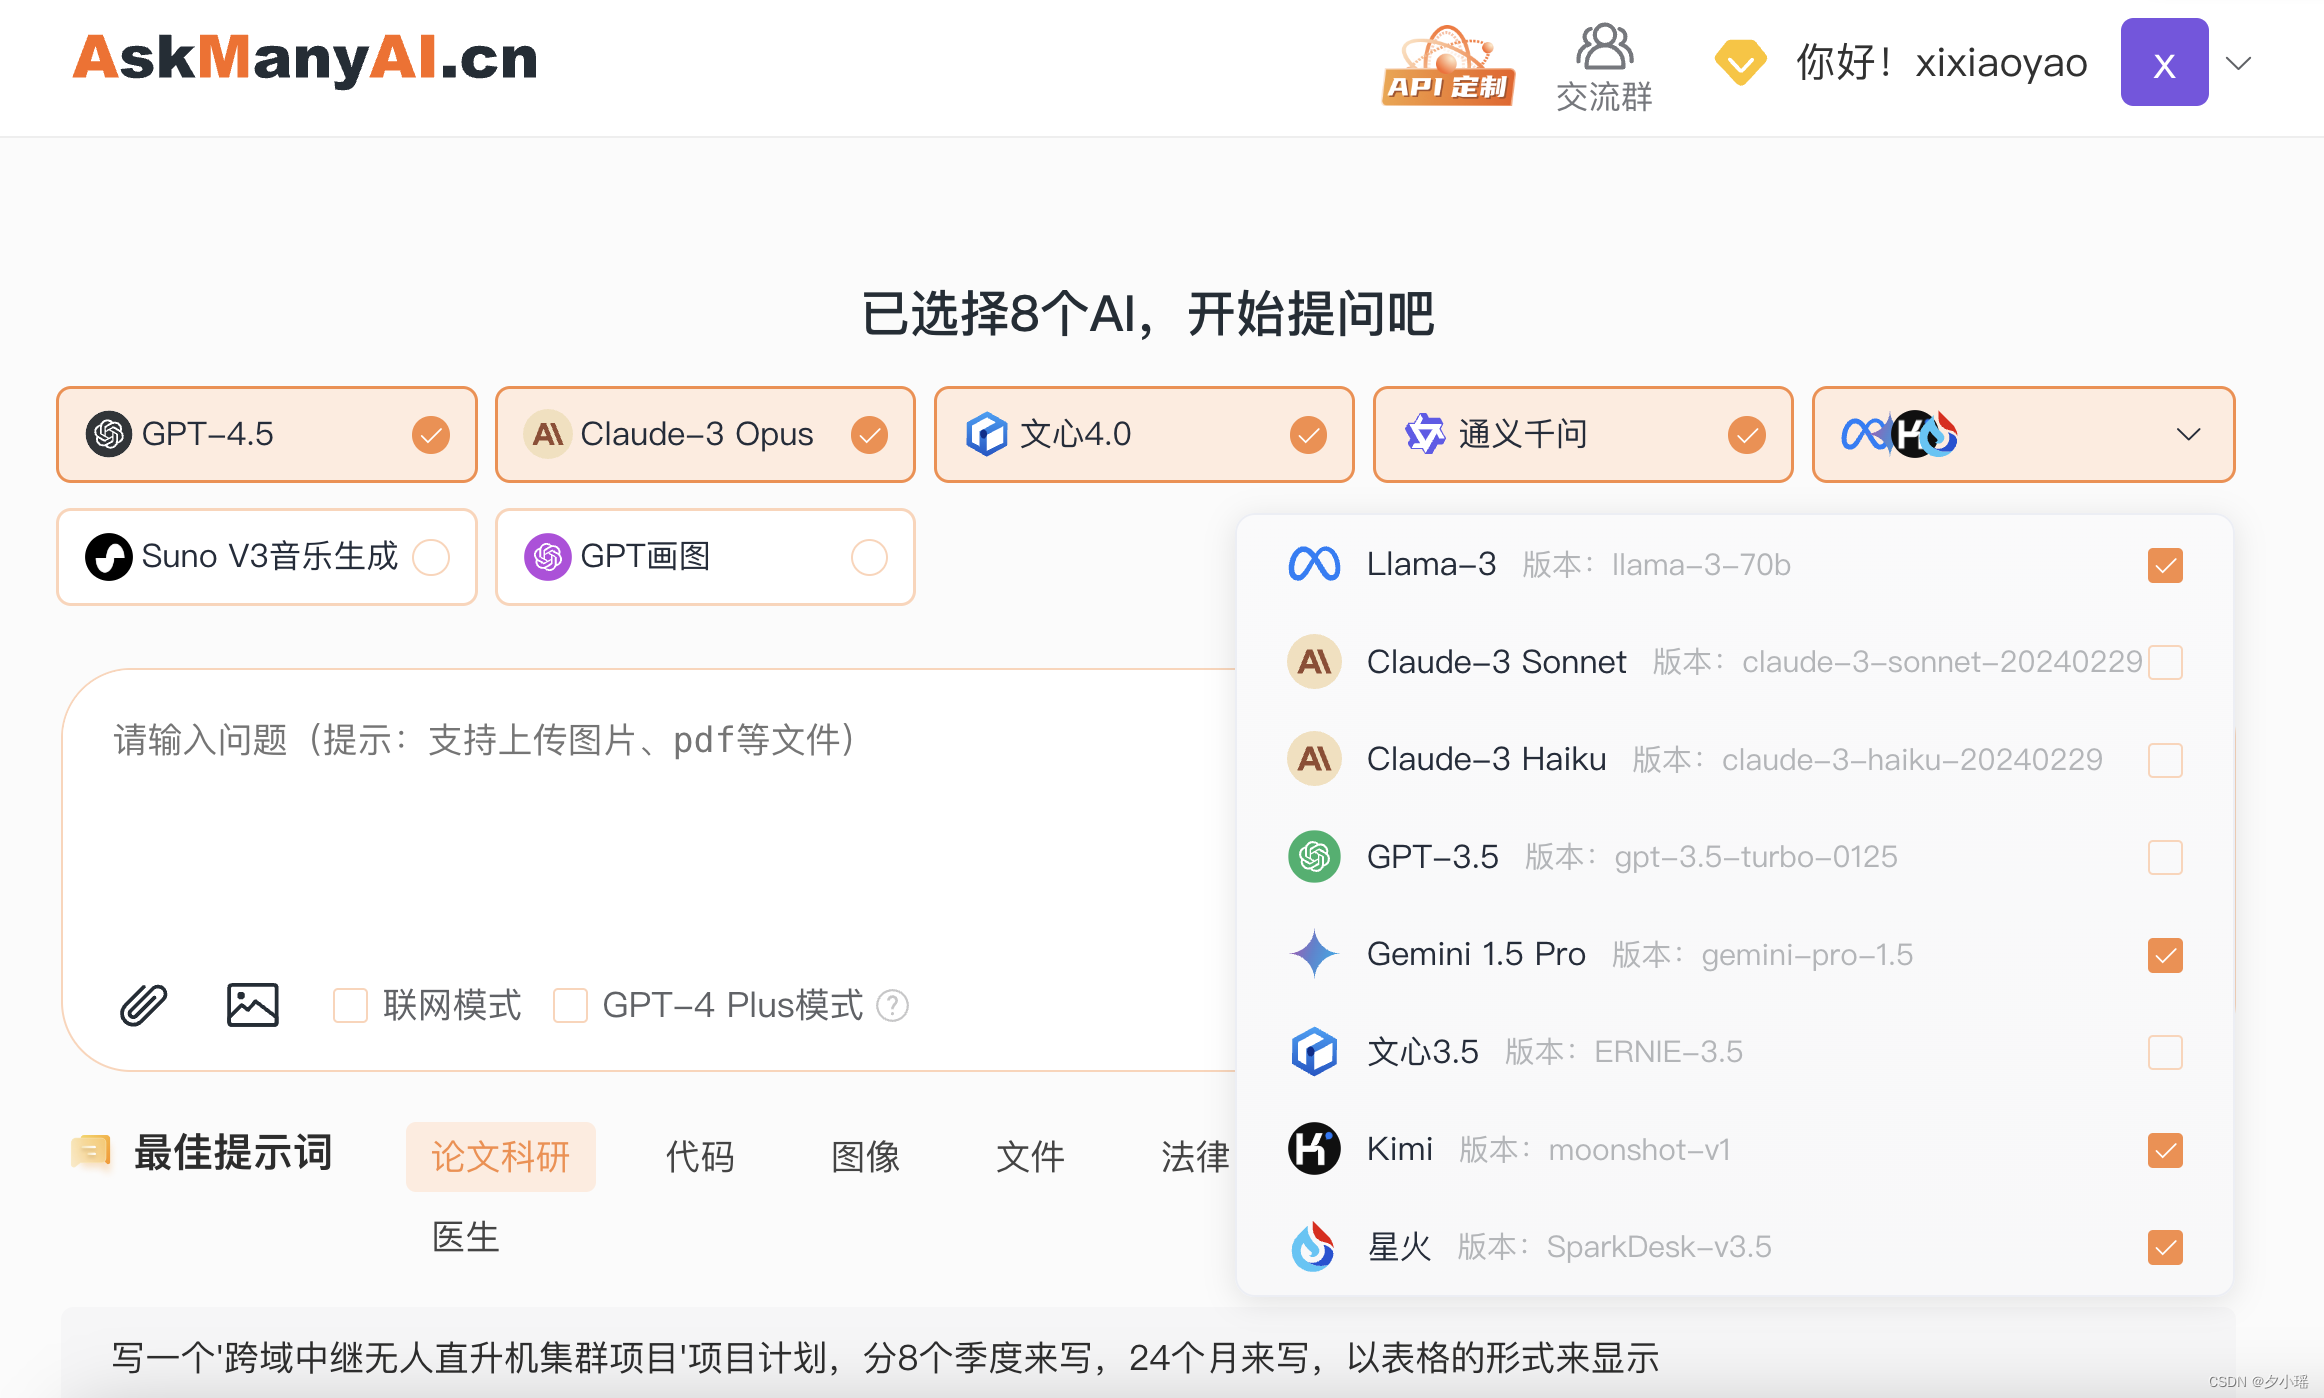The image size is (2324, 1398).
Task: Click version text llama-3-70b
Action: pyautogui.click(x=1701, y=565)
